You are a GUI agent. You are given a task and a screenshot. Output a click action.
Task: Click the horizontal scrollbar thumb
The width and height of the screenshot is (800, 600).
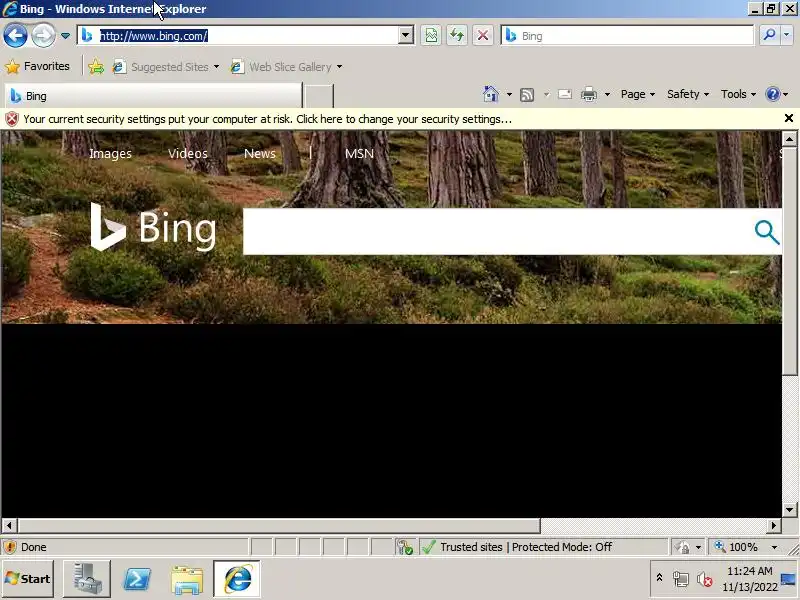click(x=279, y=526)
